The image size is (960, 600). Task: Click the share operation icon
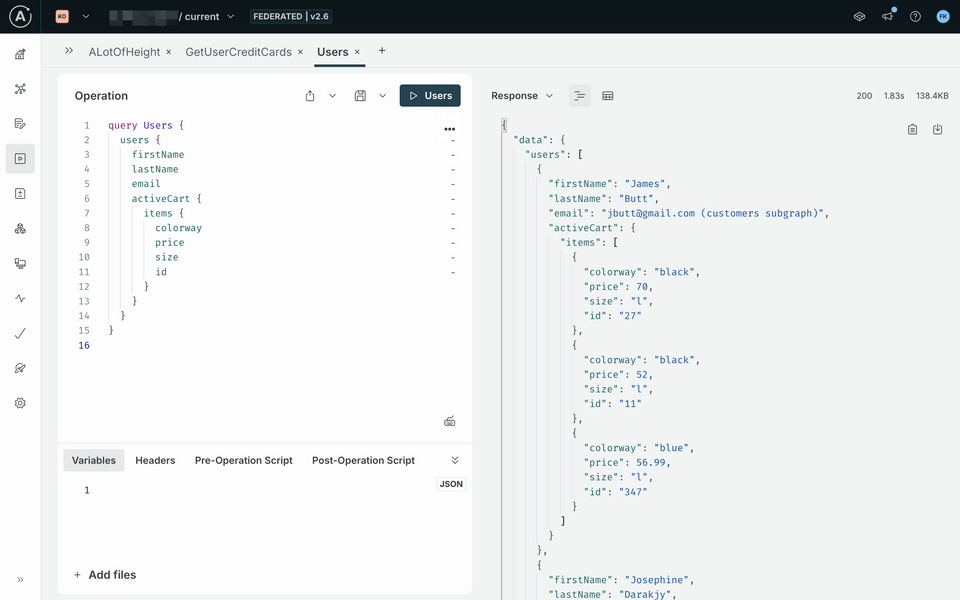coord(310,96)
